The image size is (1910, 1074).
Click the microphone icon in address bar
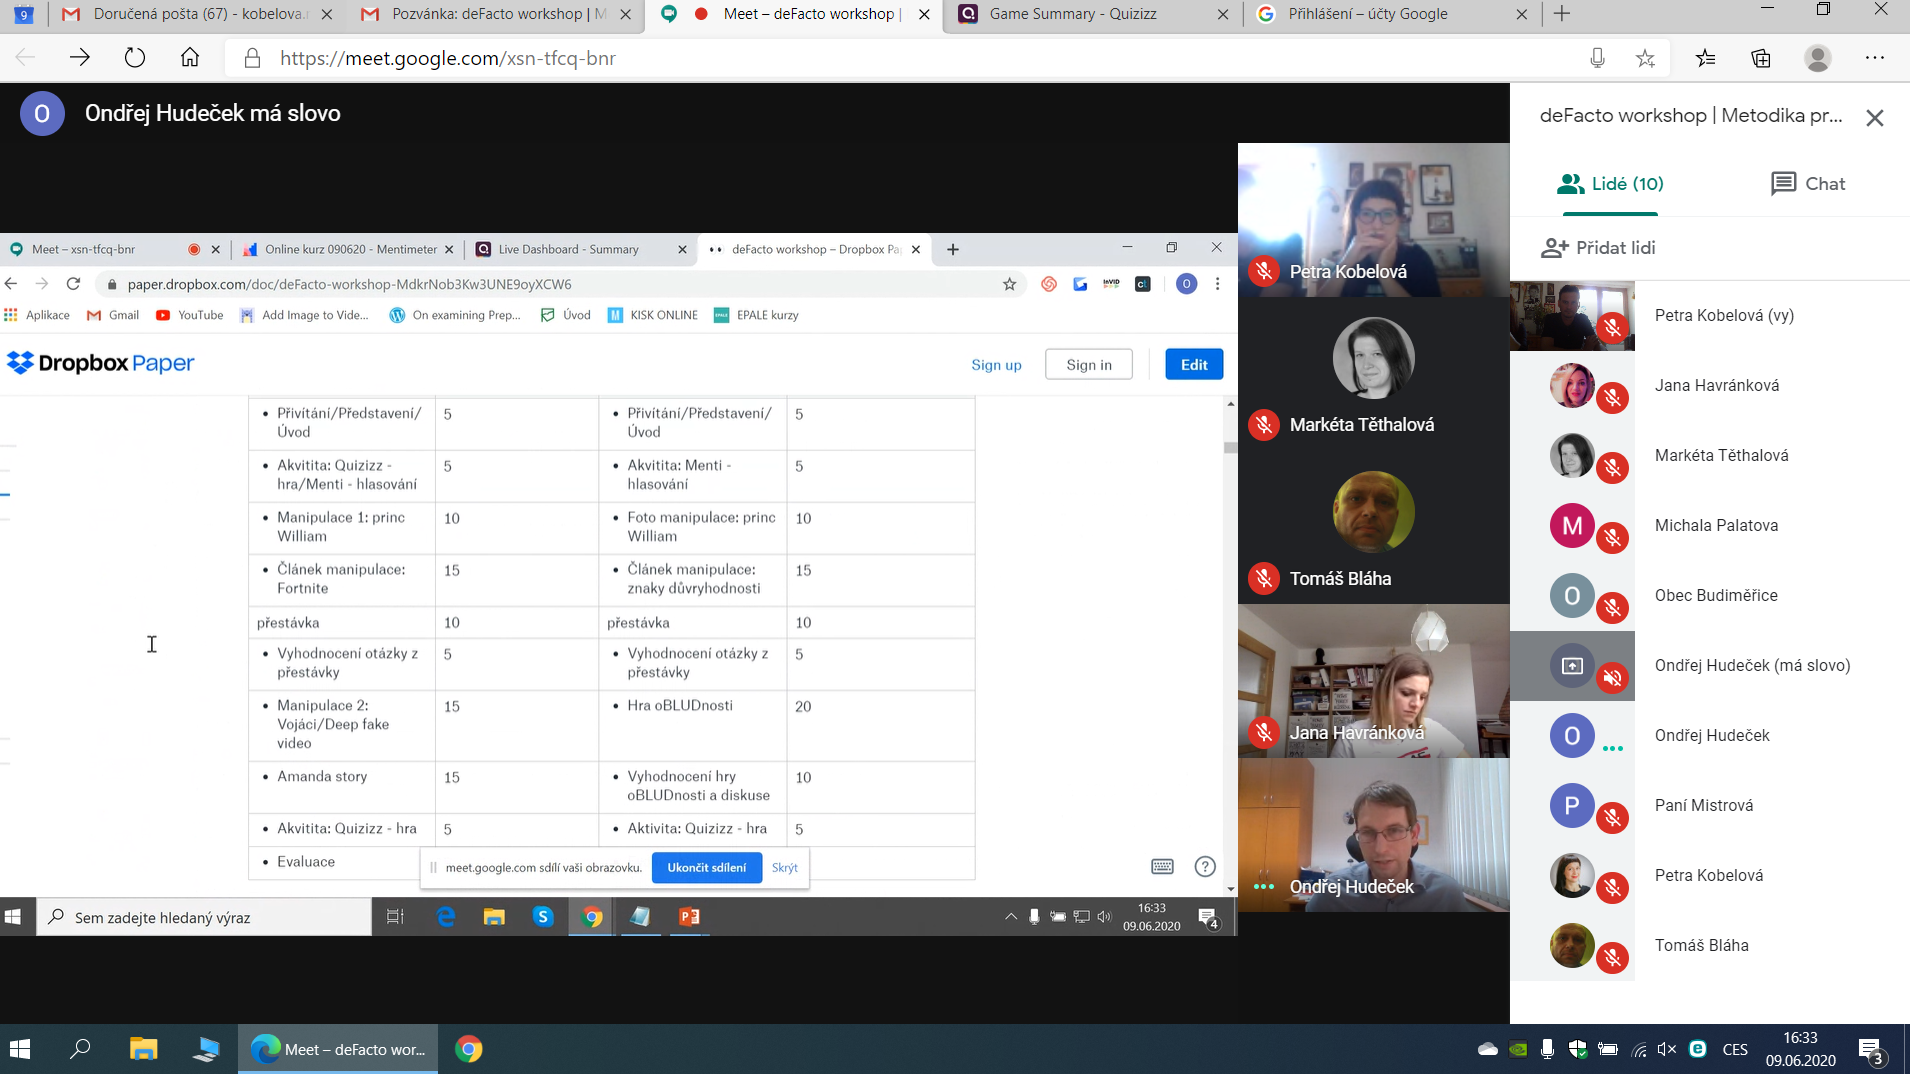tap(1597, 58)
